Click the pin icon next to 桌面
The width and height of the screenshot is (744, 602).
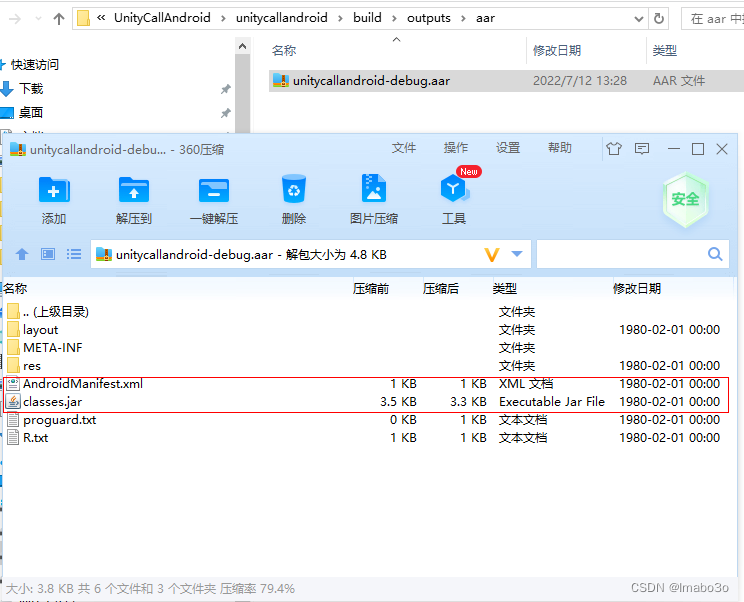pyautogui.click(x=226, y=113)
